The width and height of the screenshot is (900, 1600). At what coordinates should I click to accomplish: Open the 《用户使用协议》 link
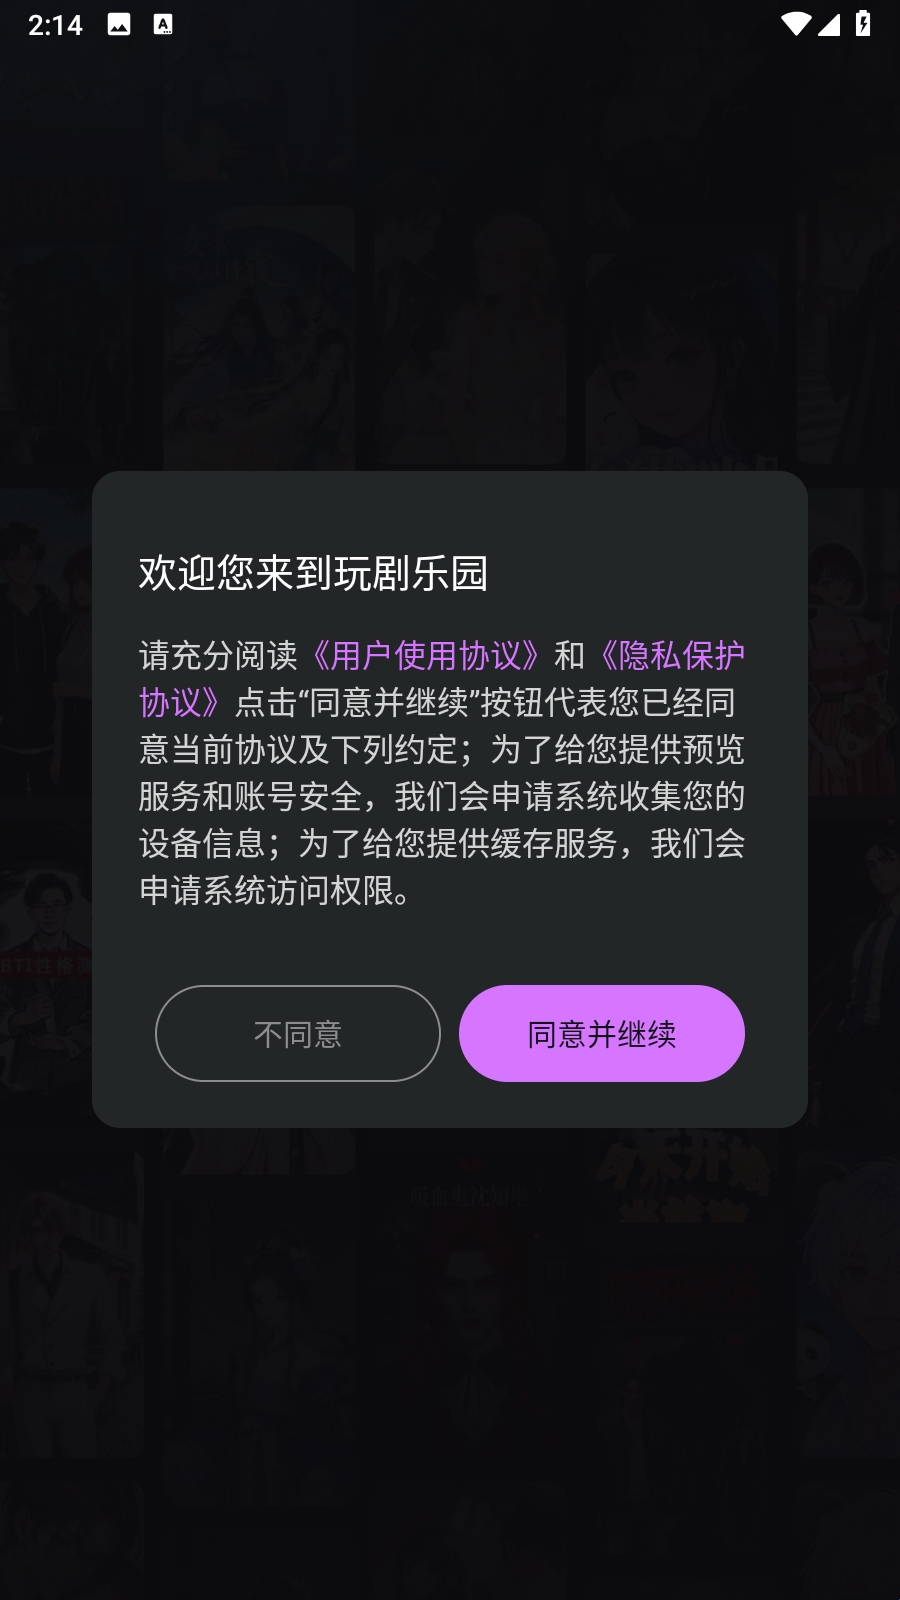click(426, 656)
